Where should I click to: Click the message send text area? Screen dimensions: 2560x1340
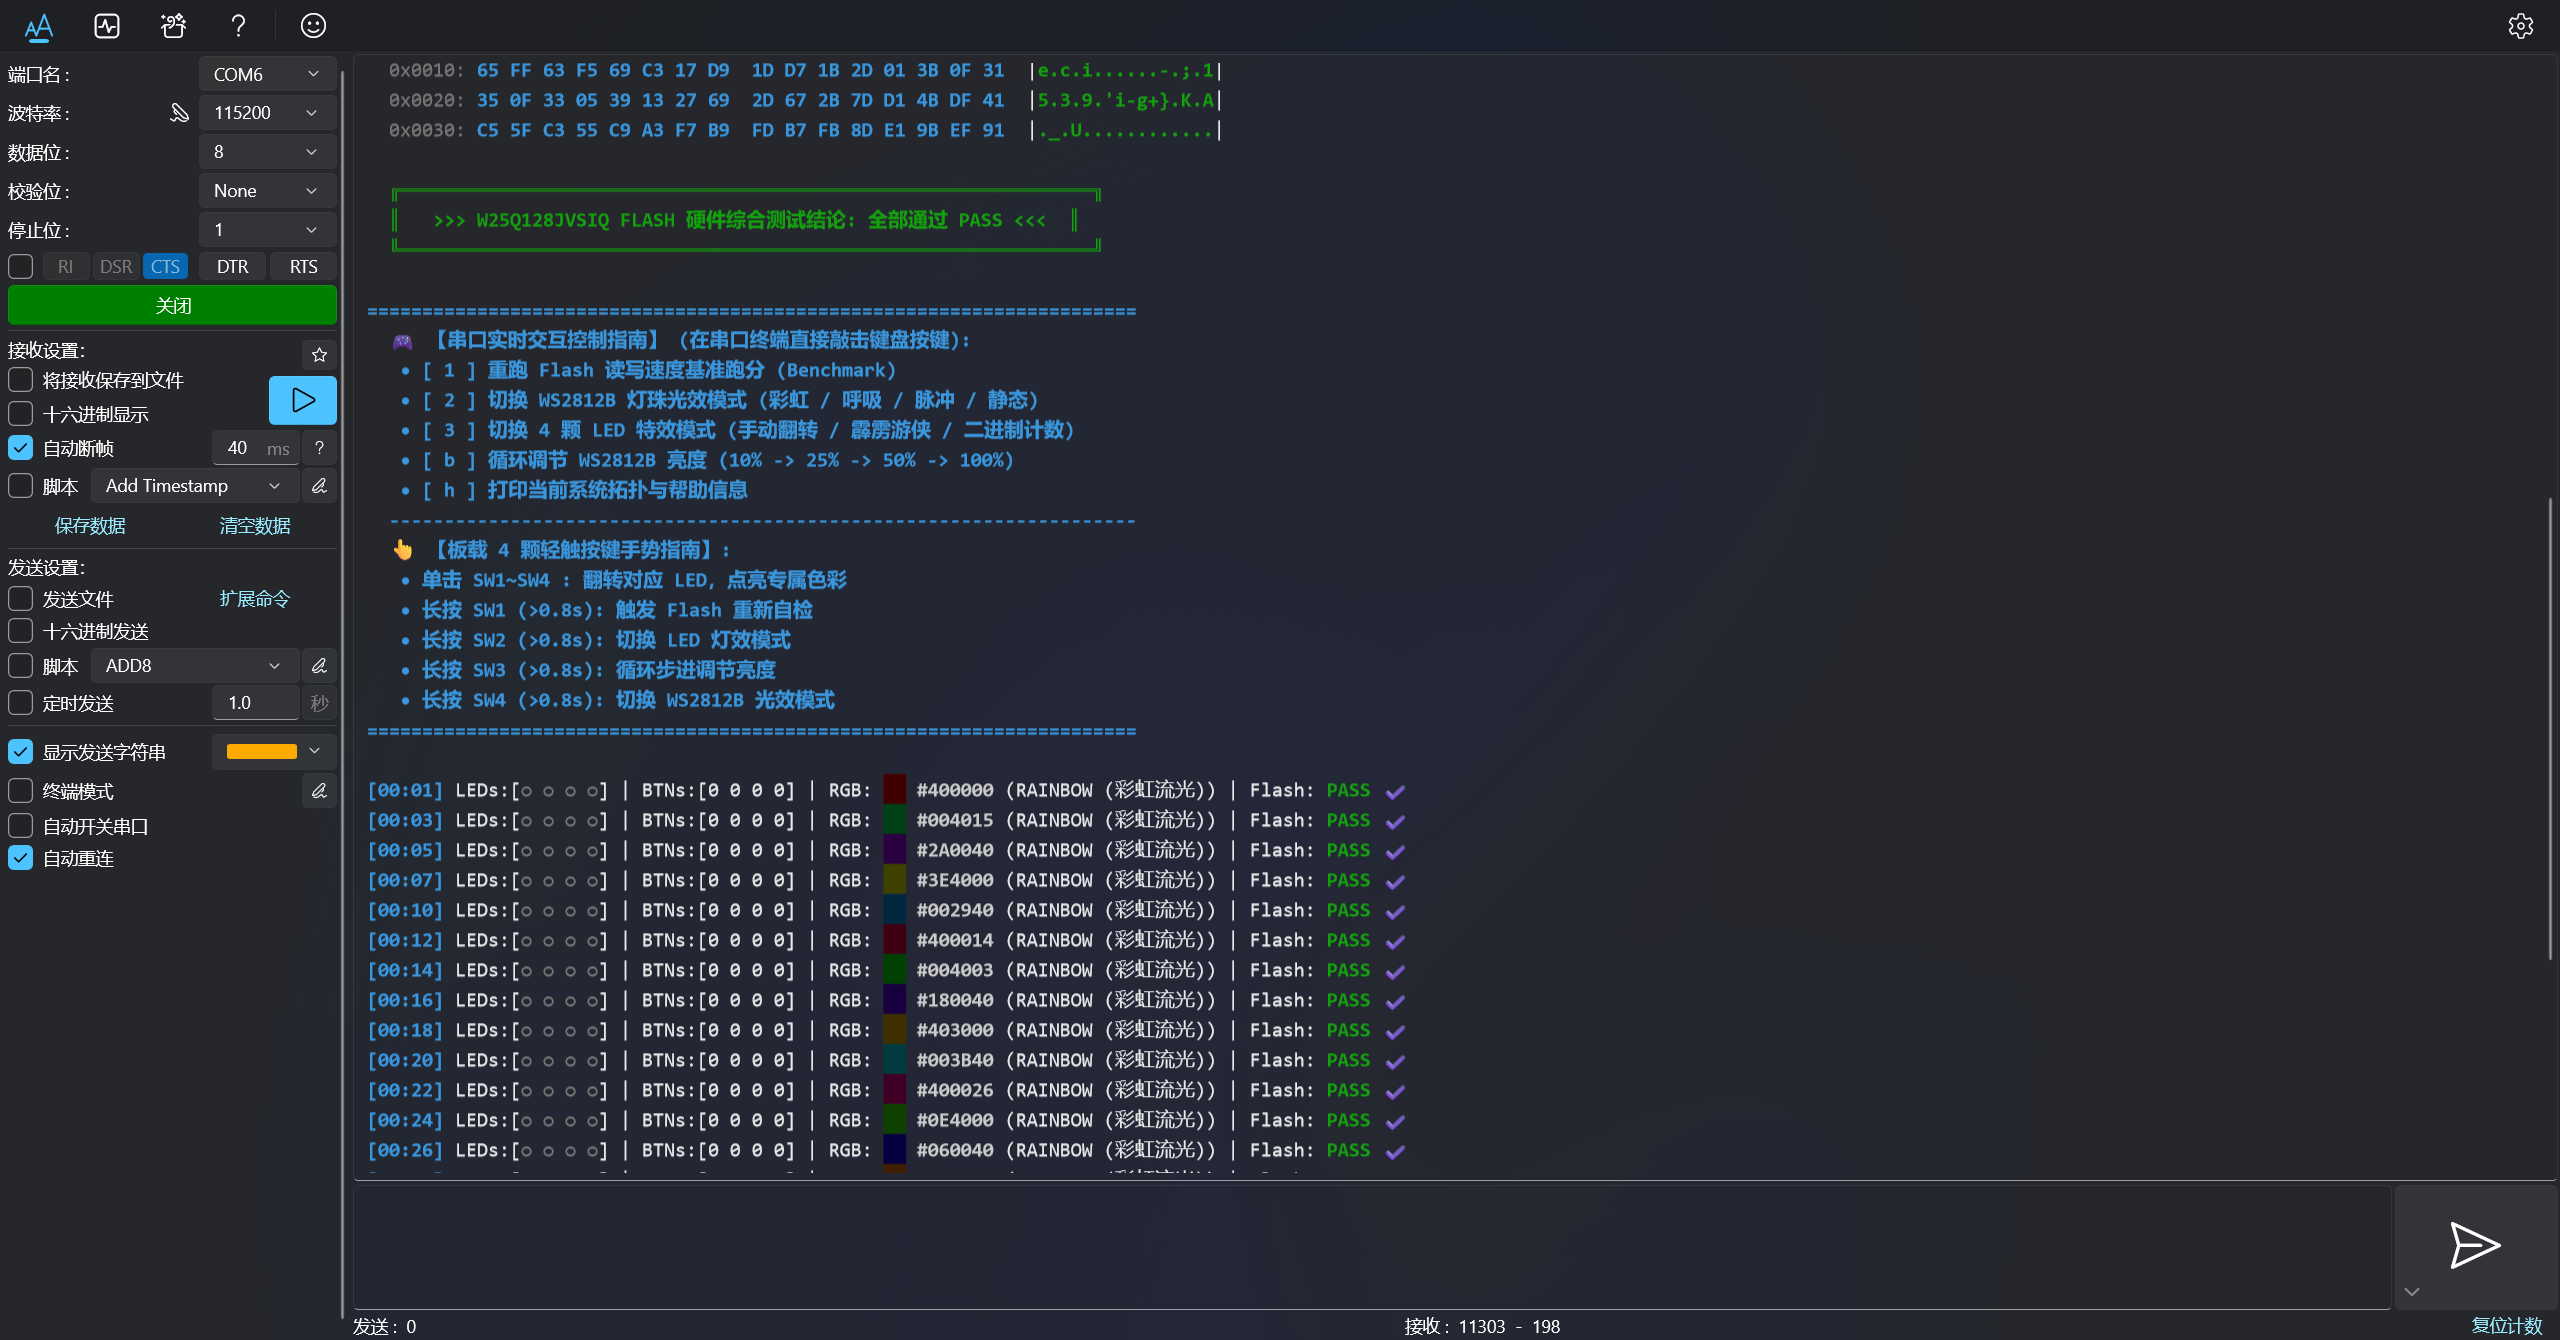click(1371, 1247)
